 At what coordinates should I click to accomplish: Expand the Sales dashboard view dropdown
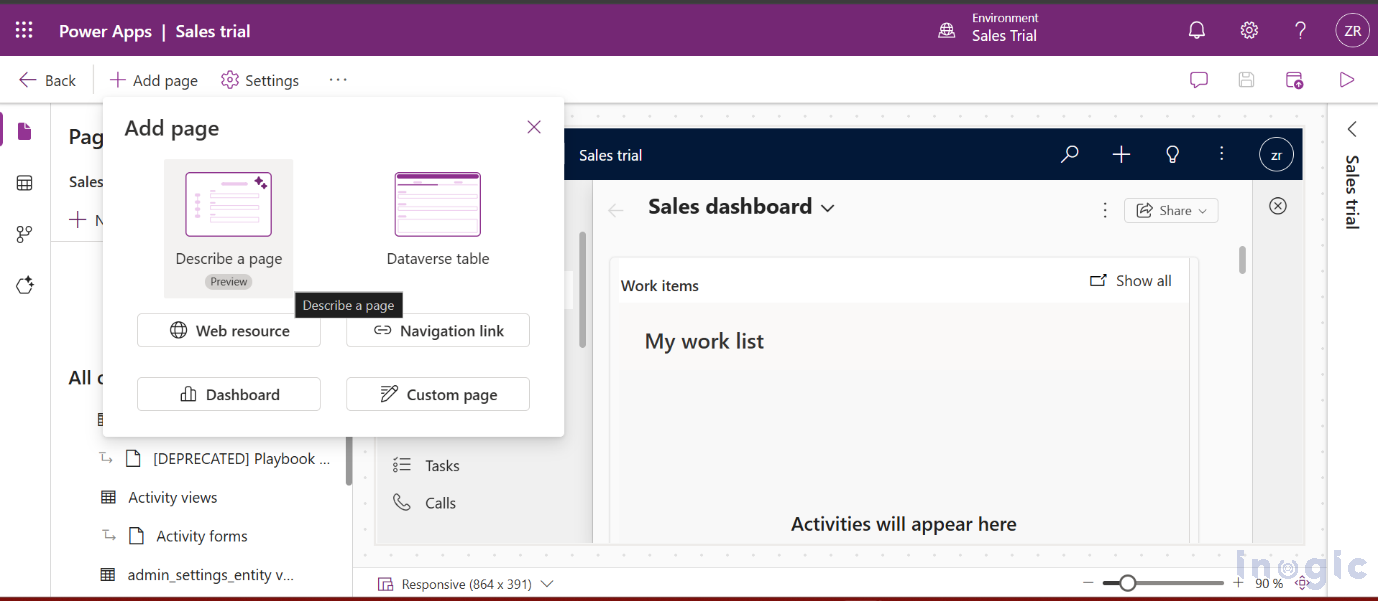coord(827,207)
